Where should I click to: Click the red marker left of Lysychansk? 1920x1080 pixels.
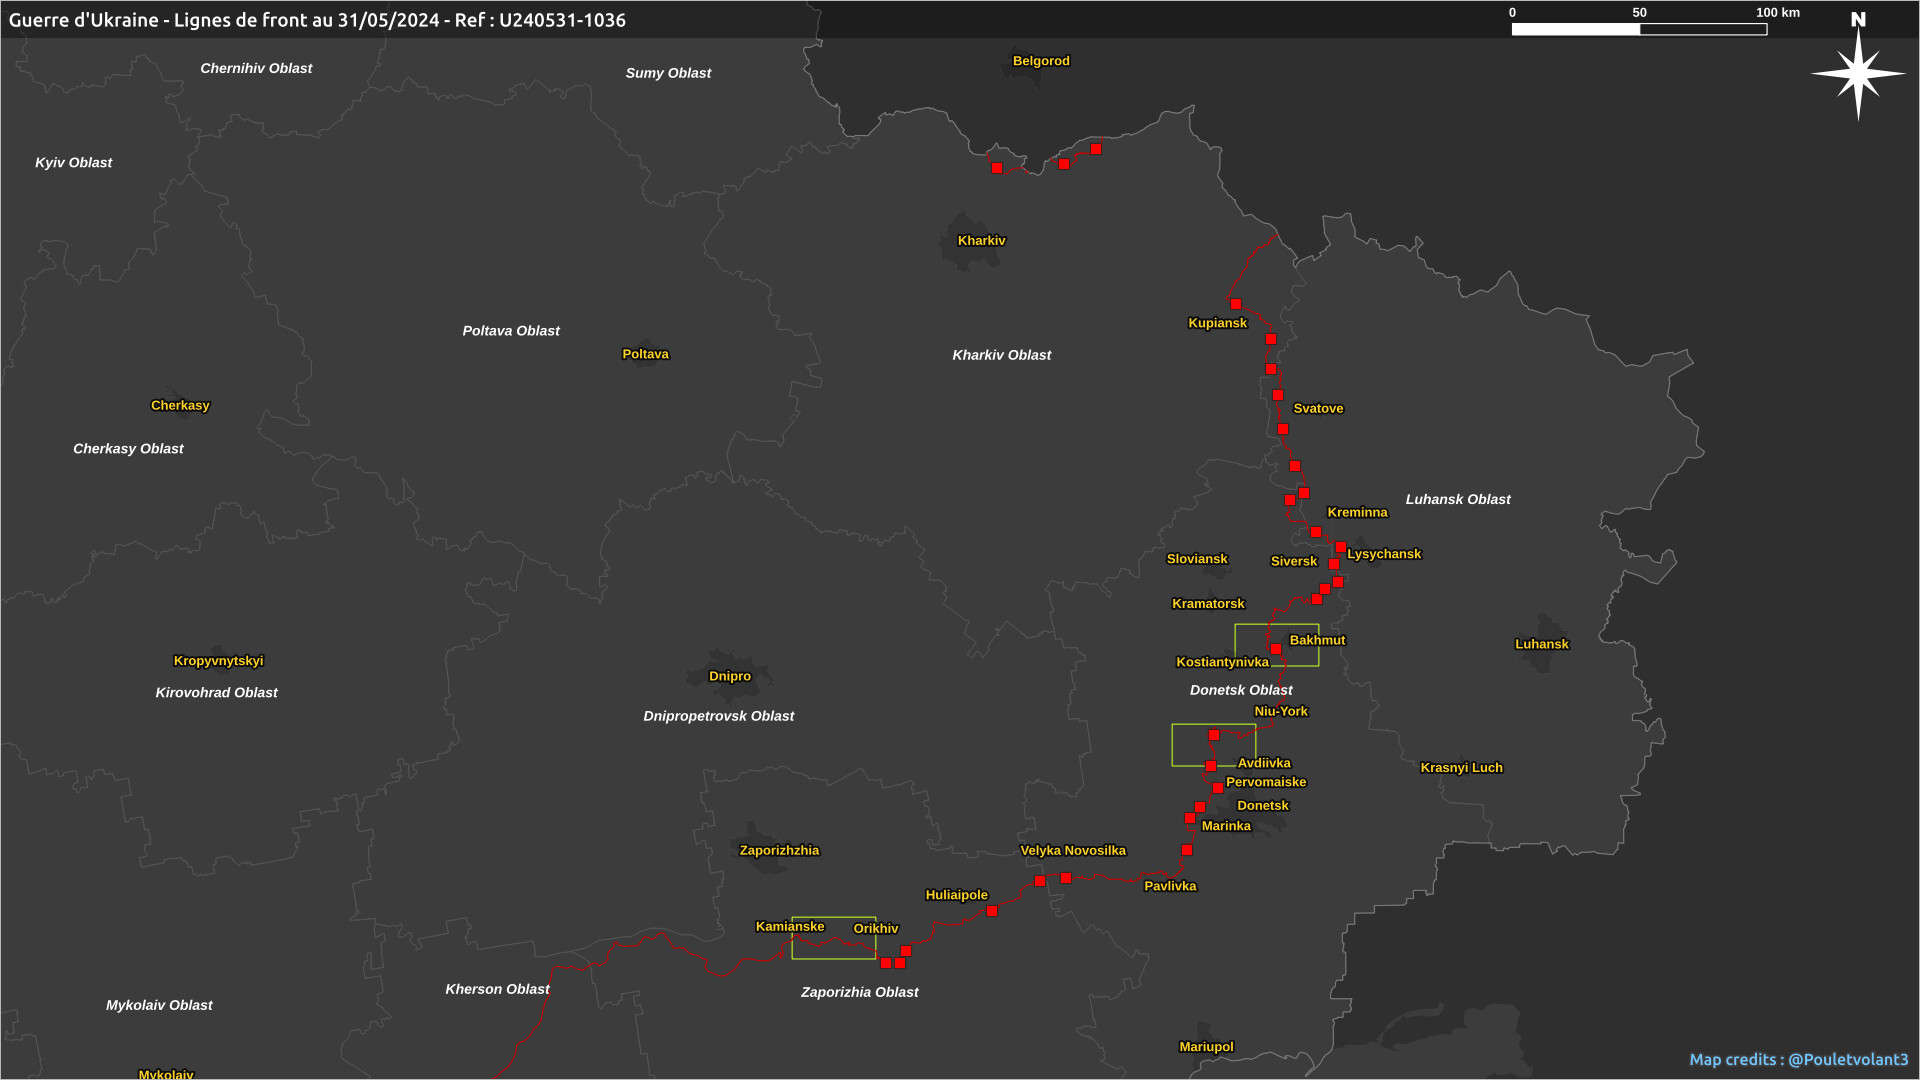coord(1340,547)
